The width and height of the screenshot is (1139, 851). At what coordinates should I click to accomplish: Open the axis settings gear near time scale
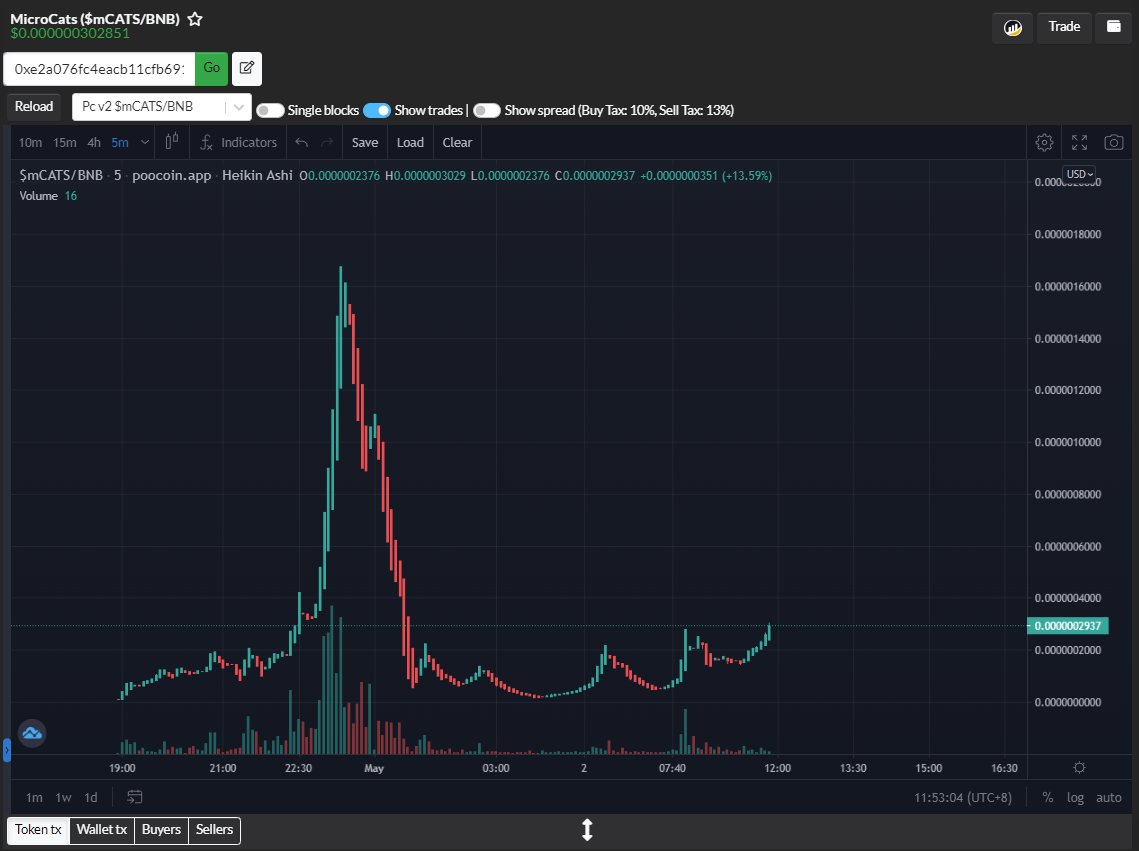point(1079,767)
